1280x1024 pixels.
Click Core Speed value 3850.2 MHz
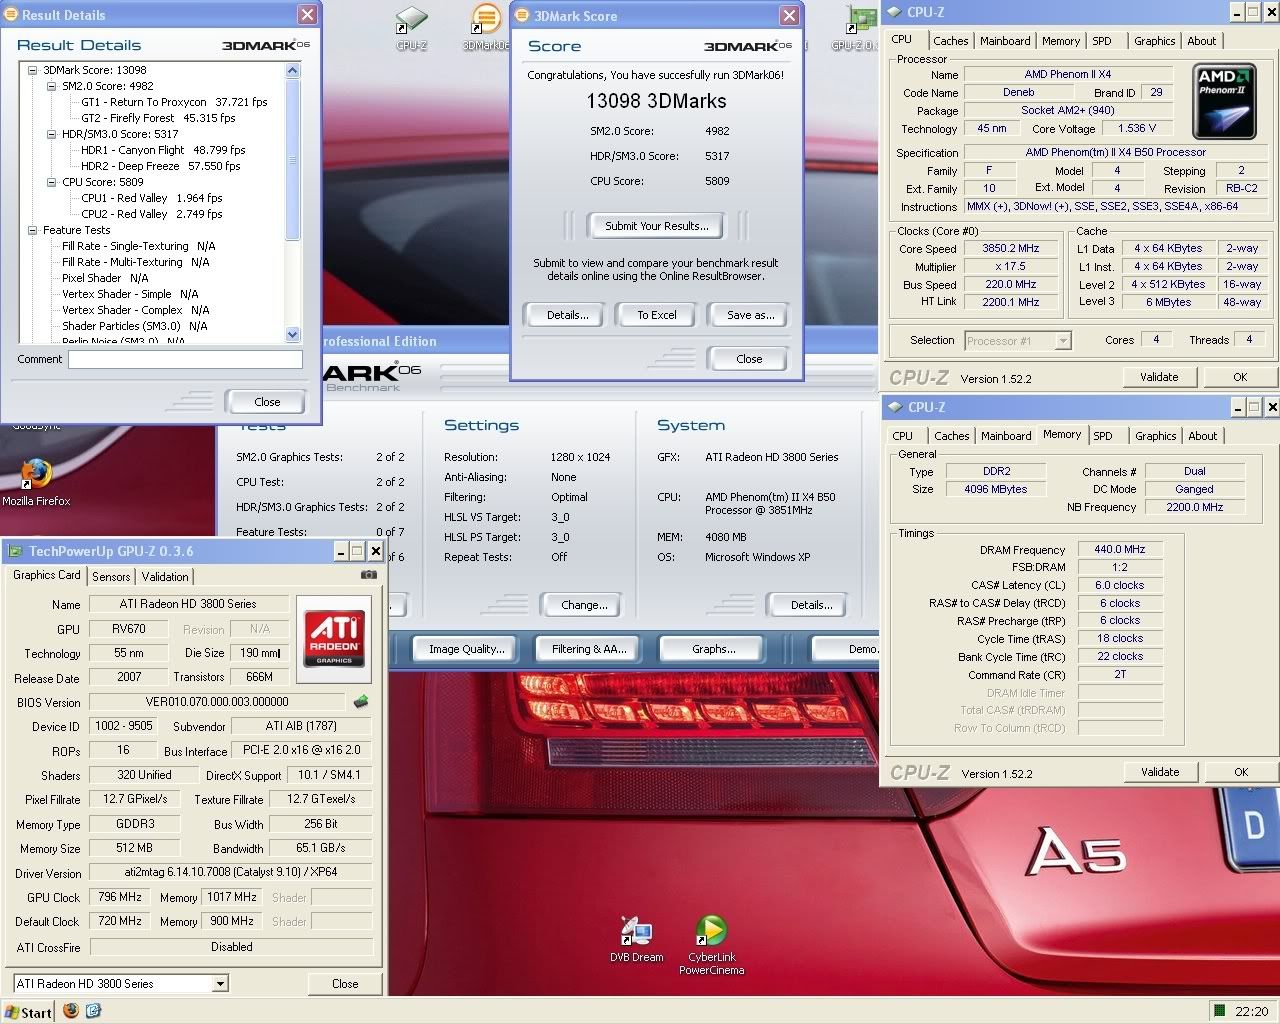point(1010,248)
